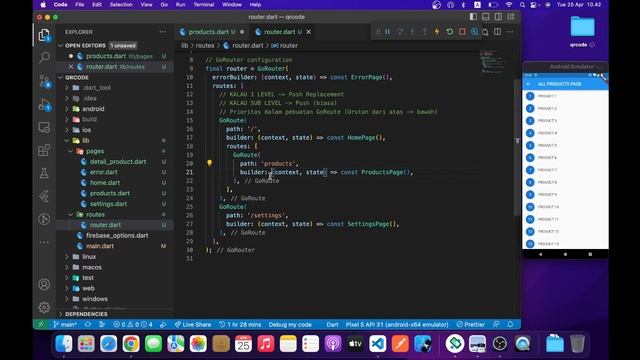Open the Search view in activity bar
The height and width of the screenshot is (360, 640).
pyautogui.click(x=44, y=58)
